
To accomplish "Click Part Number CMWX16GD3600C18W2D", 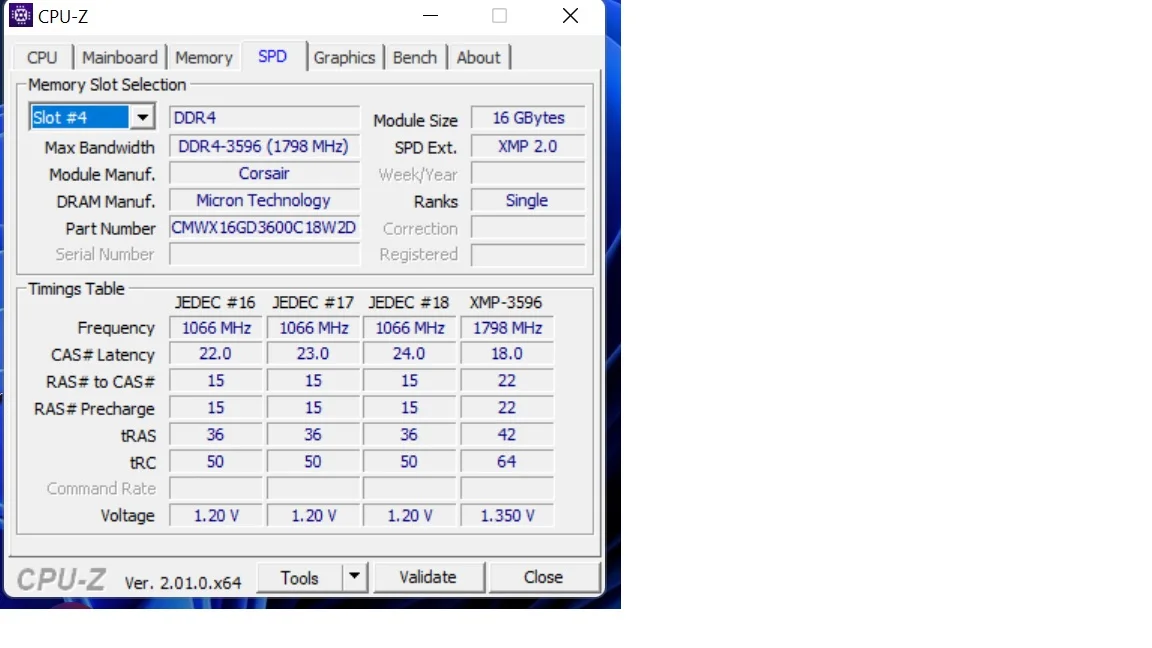I will tap(264, 228).
